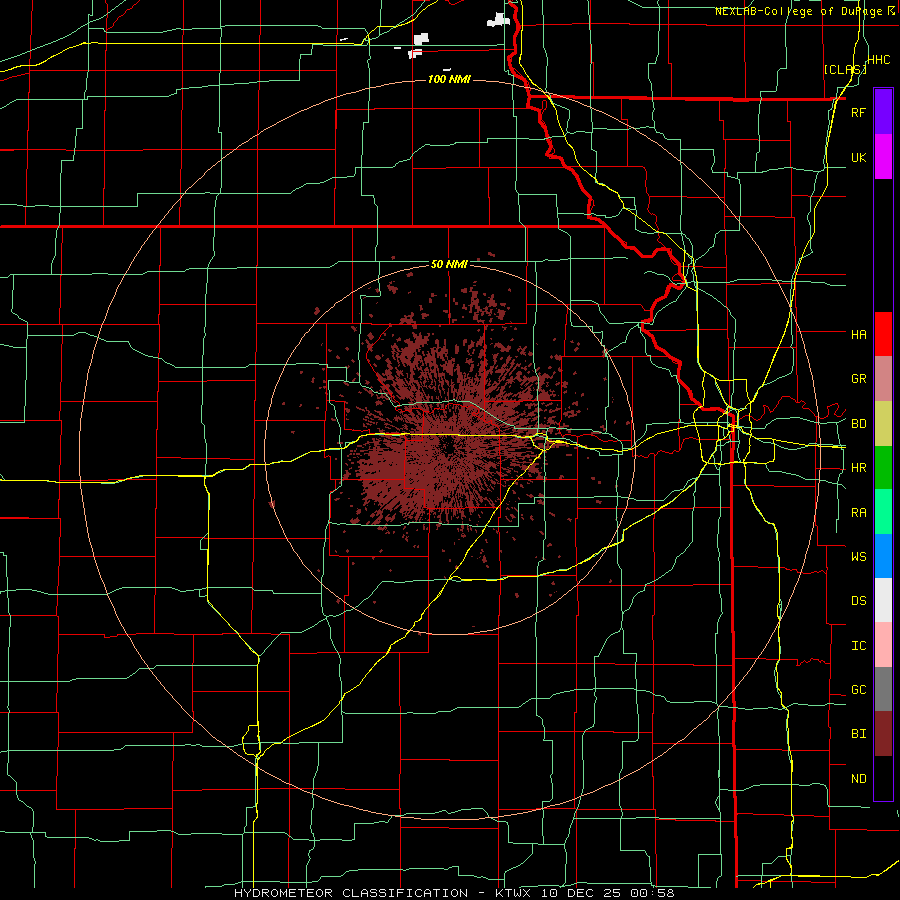Select the WS blue legend swatch

pyautogui.click(x=883, y=556)
